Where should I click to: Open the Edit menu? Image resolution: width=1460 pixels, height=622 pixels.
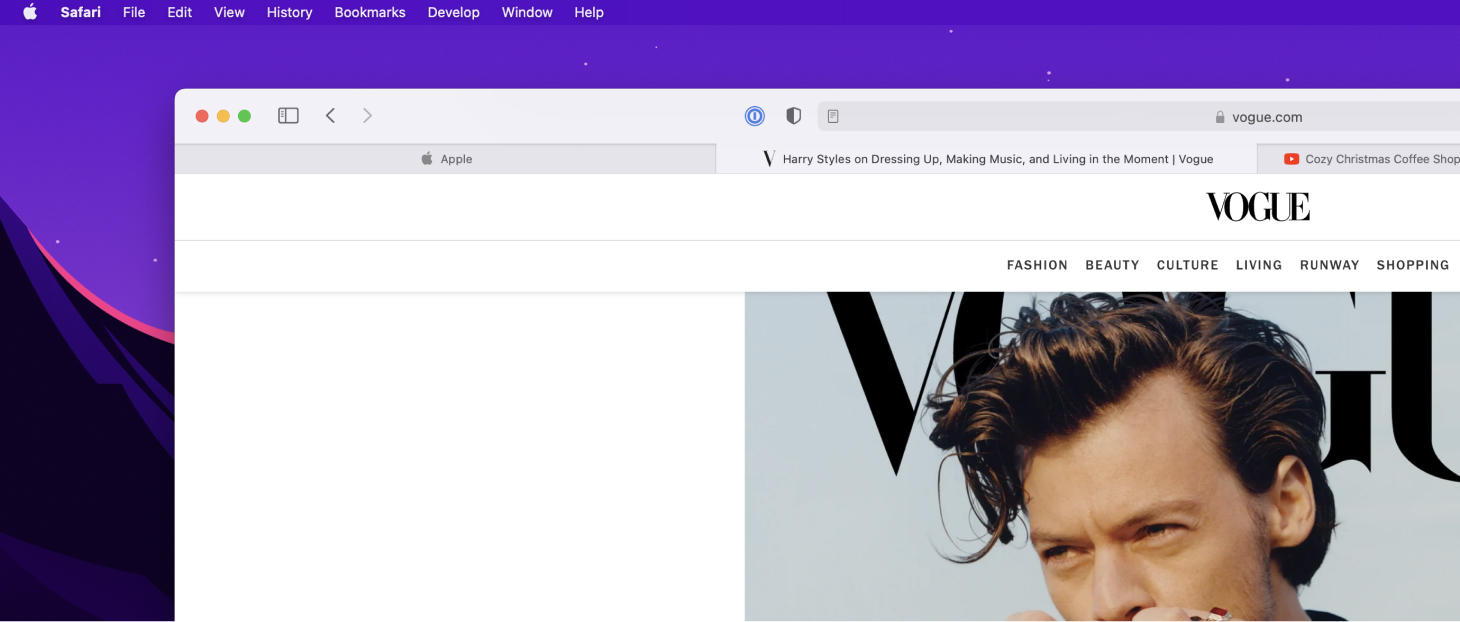click(x=180, y=12)
